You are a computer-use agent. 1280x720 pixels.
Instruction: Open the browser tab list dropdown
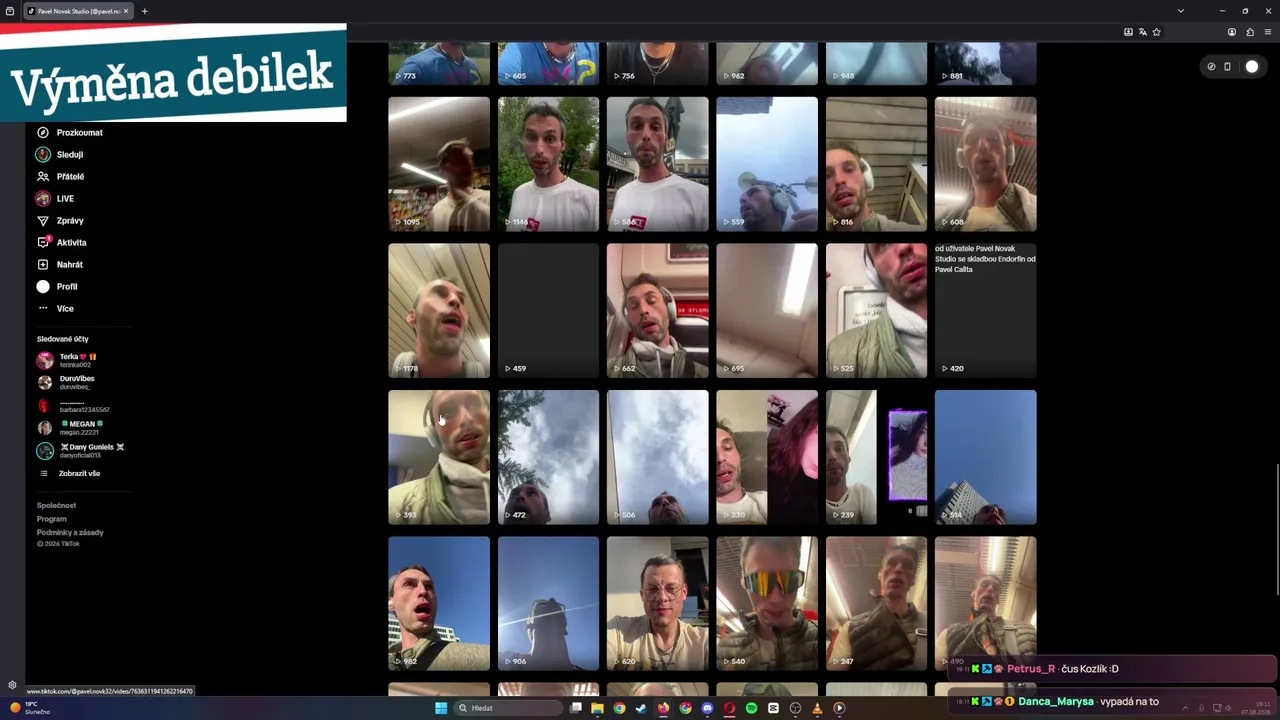click(x=1180, y=11)
